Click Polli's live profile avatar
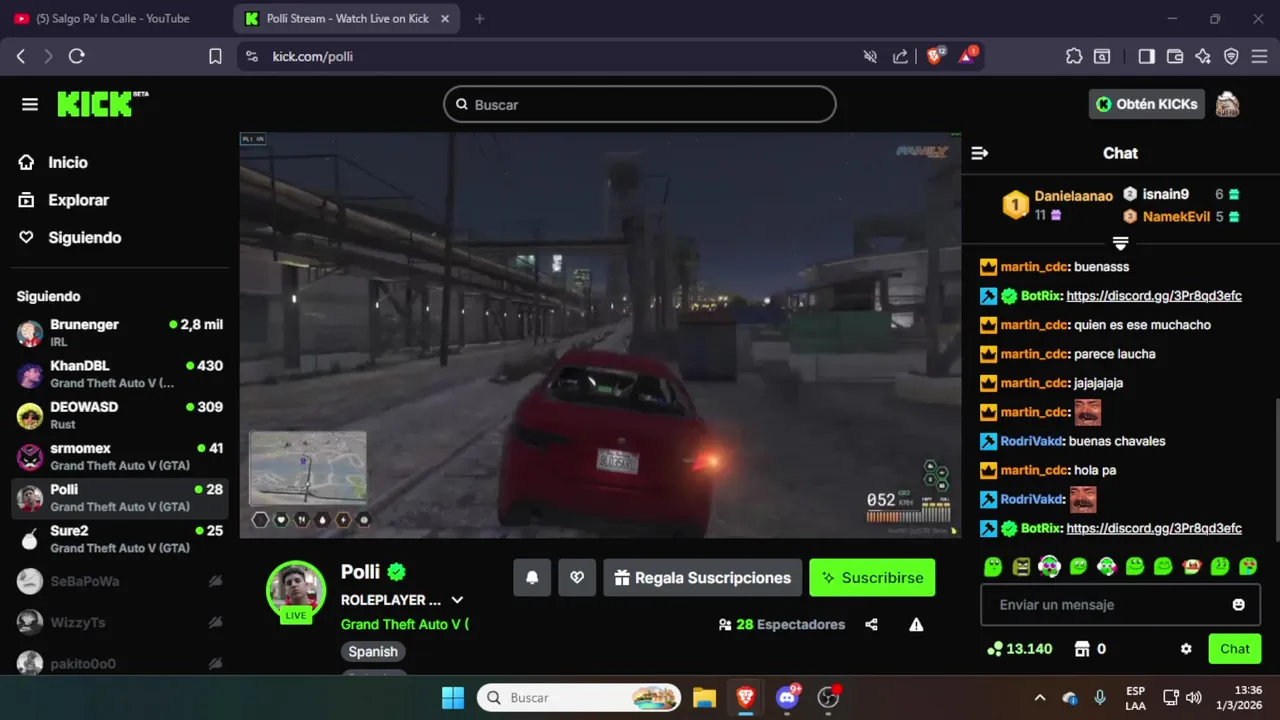This screenshot has height=720, width=1280. [x=296, y=590]
